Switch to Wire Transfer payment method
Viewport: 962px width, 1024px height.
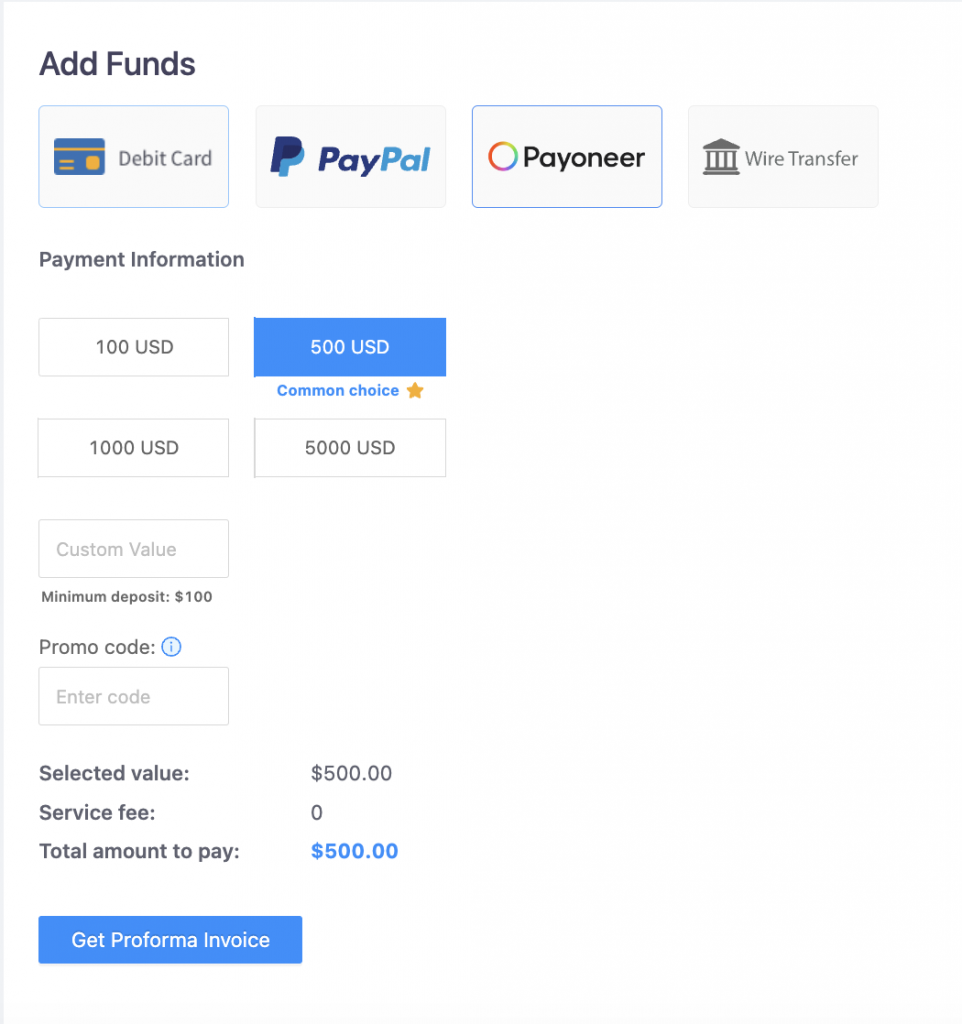801,158
